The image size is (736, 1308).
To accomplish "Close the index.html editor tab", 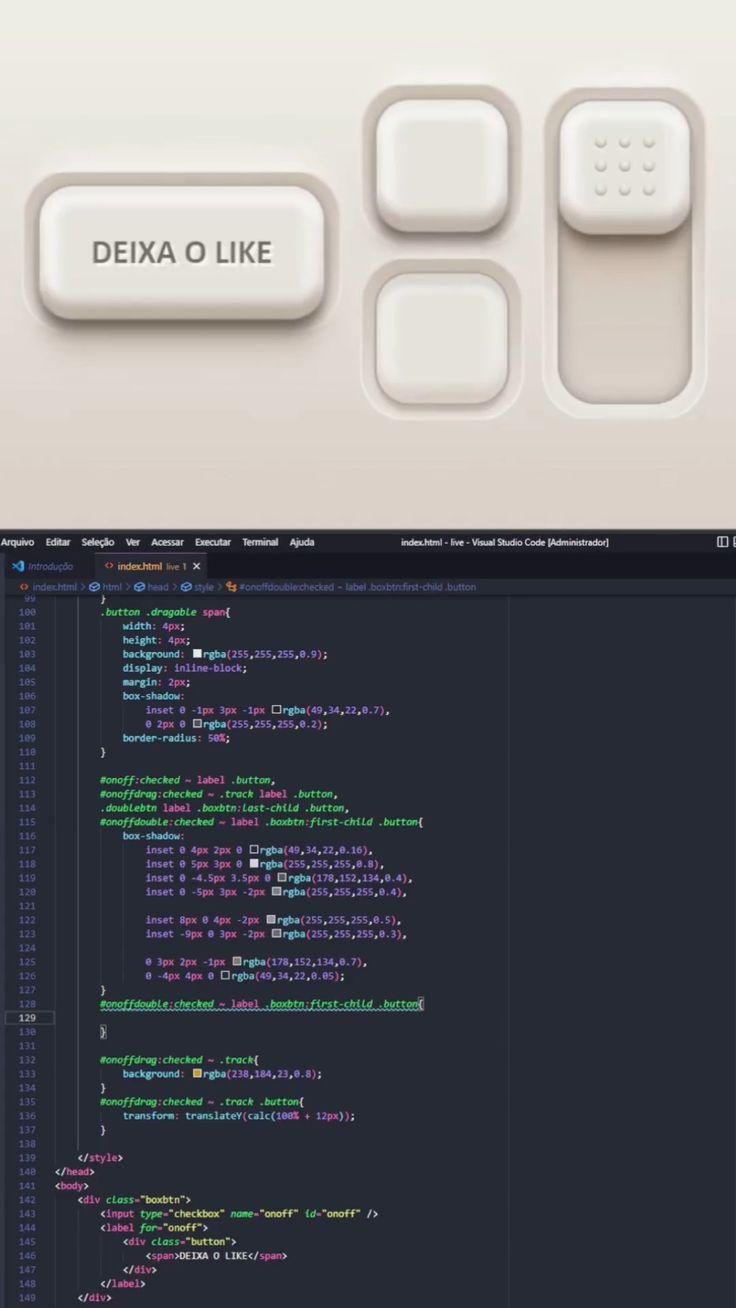I will pos(196,566).
